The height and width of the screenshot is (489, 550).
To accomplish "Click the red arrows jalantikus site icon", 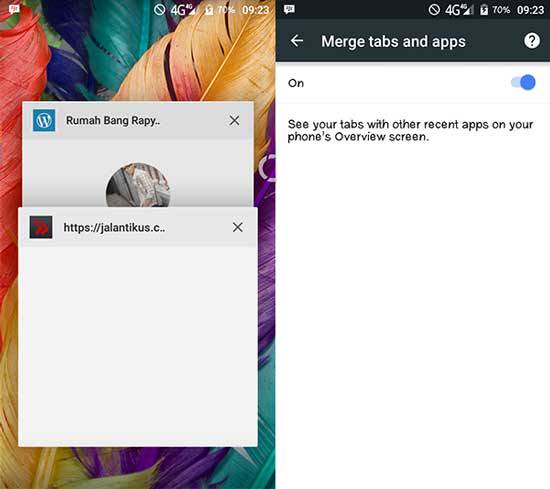I will coord(41,227).
